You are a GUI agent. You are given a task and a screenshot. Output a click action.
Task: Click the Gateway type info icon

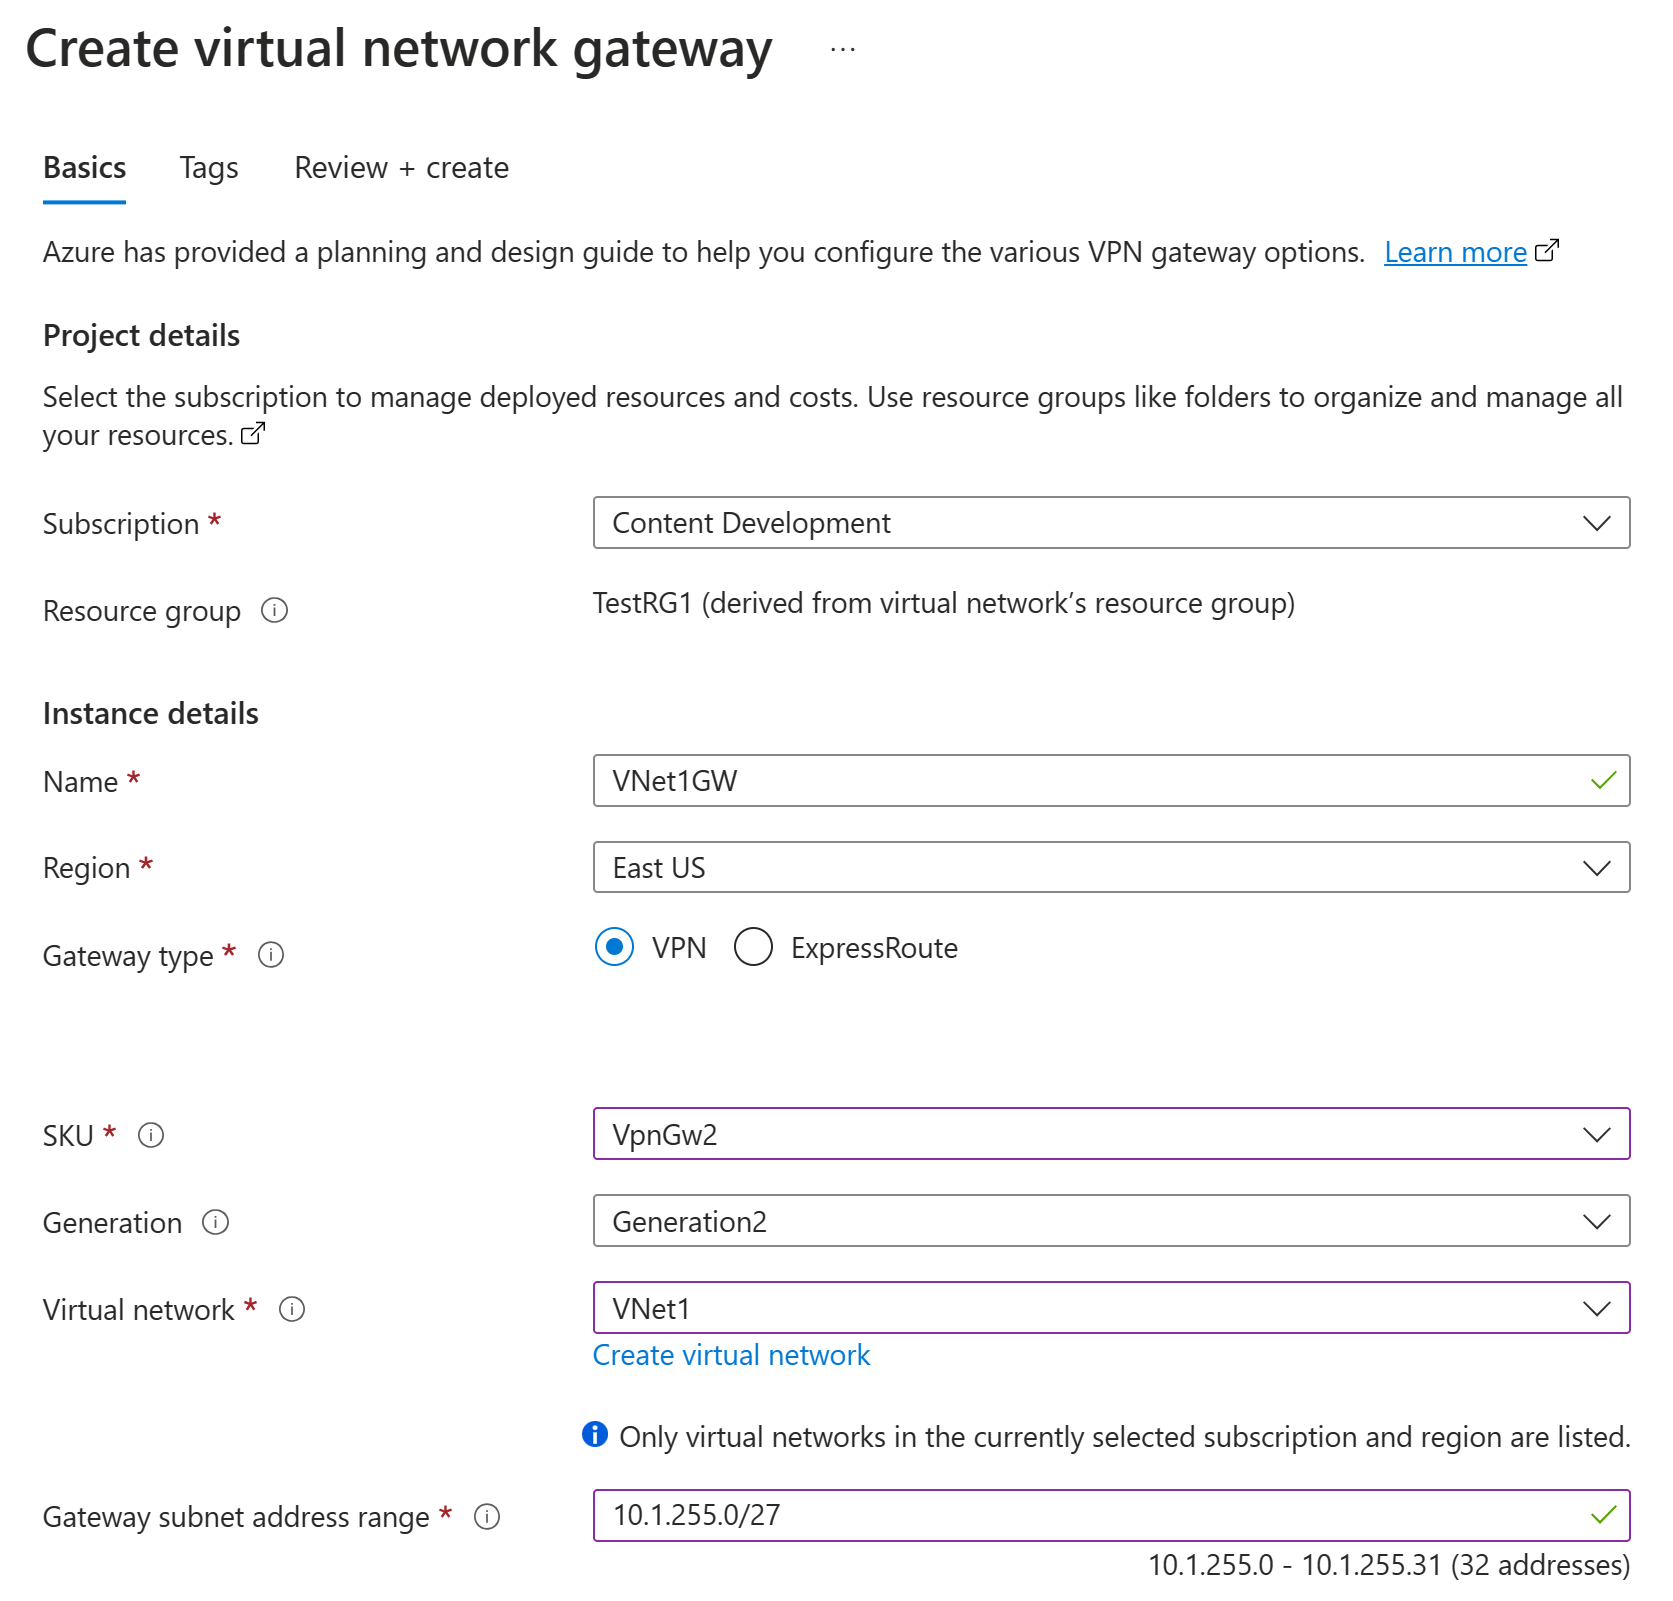(x=271, y=955)
